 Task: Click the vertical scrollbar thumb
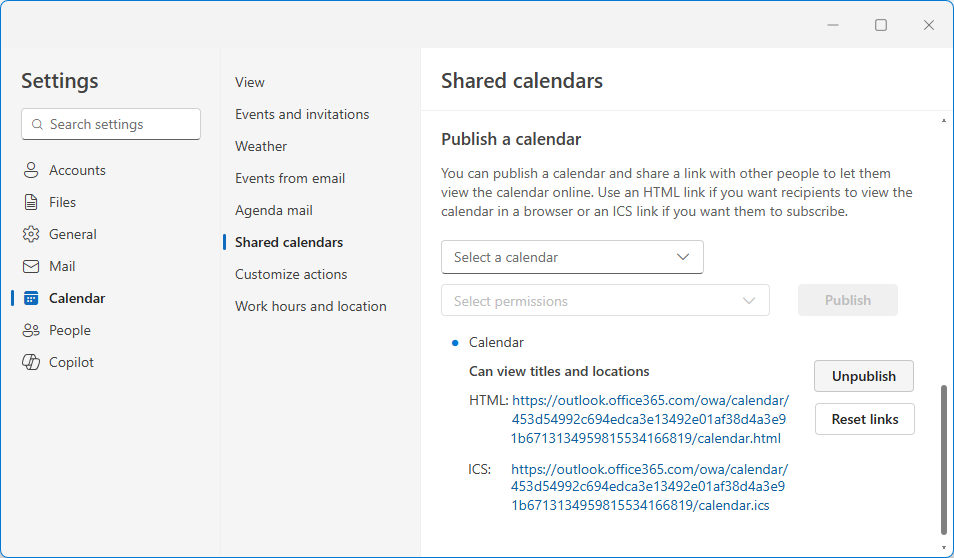(944, 459)
